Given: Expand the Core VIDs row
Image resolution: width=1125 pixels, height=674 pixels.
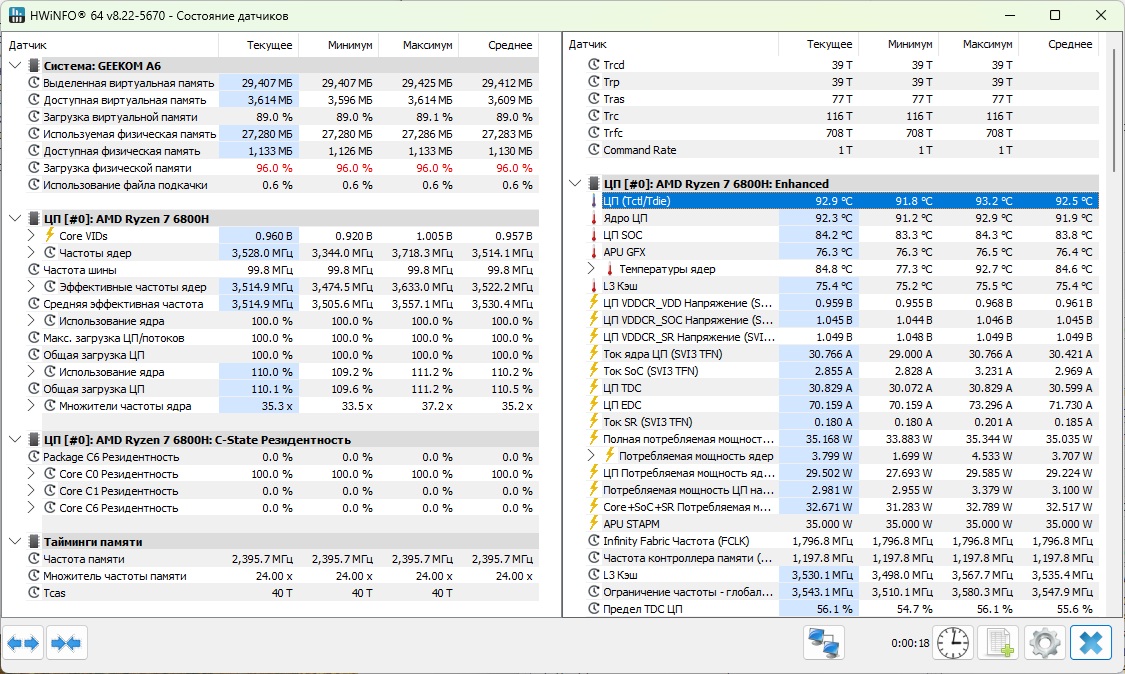Looking at the screenshot, I should 31,236.
